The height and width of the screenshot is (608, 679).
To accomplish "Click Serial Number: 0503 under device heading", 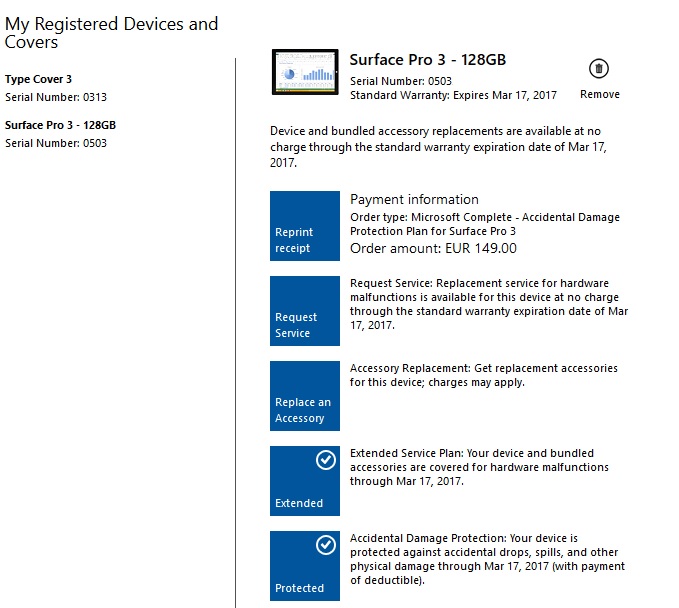I will click(401, 81).
